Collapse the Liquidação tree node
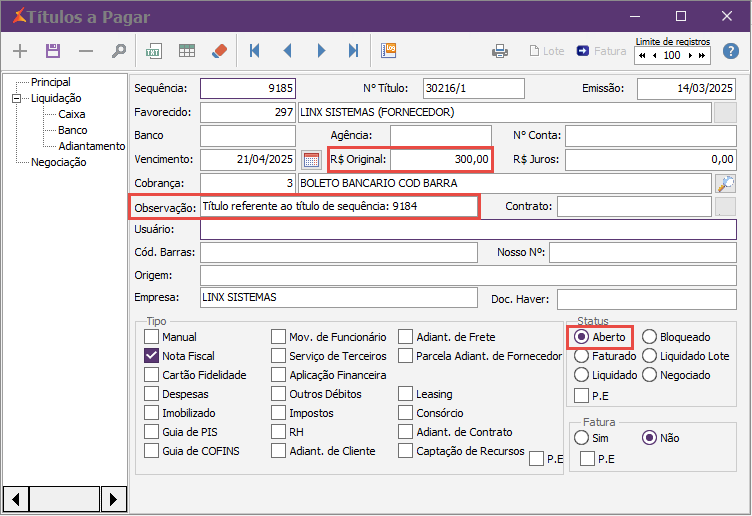Viewport: 752px width, 516px height. 16,98
